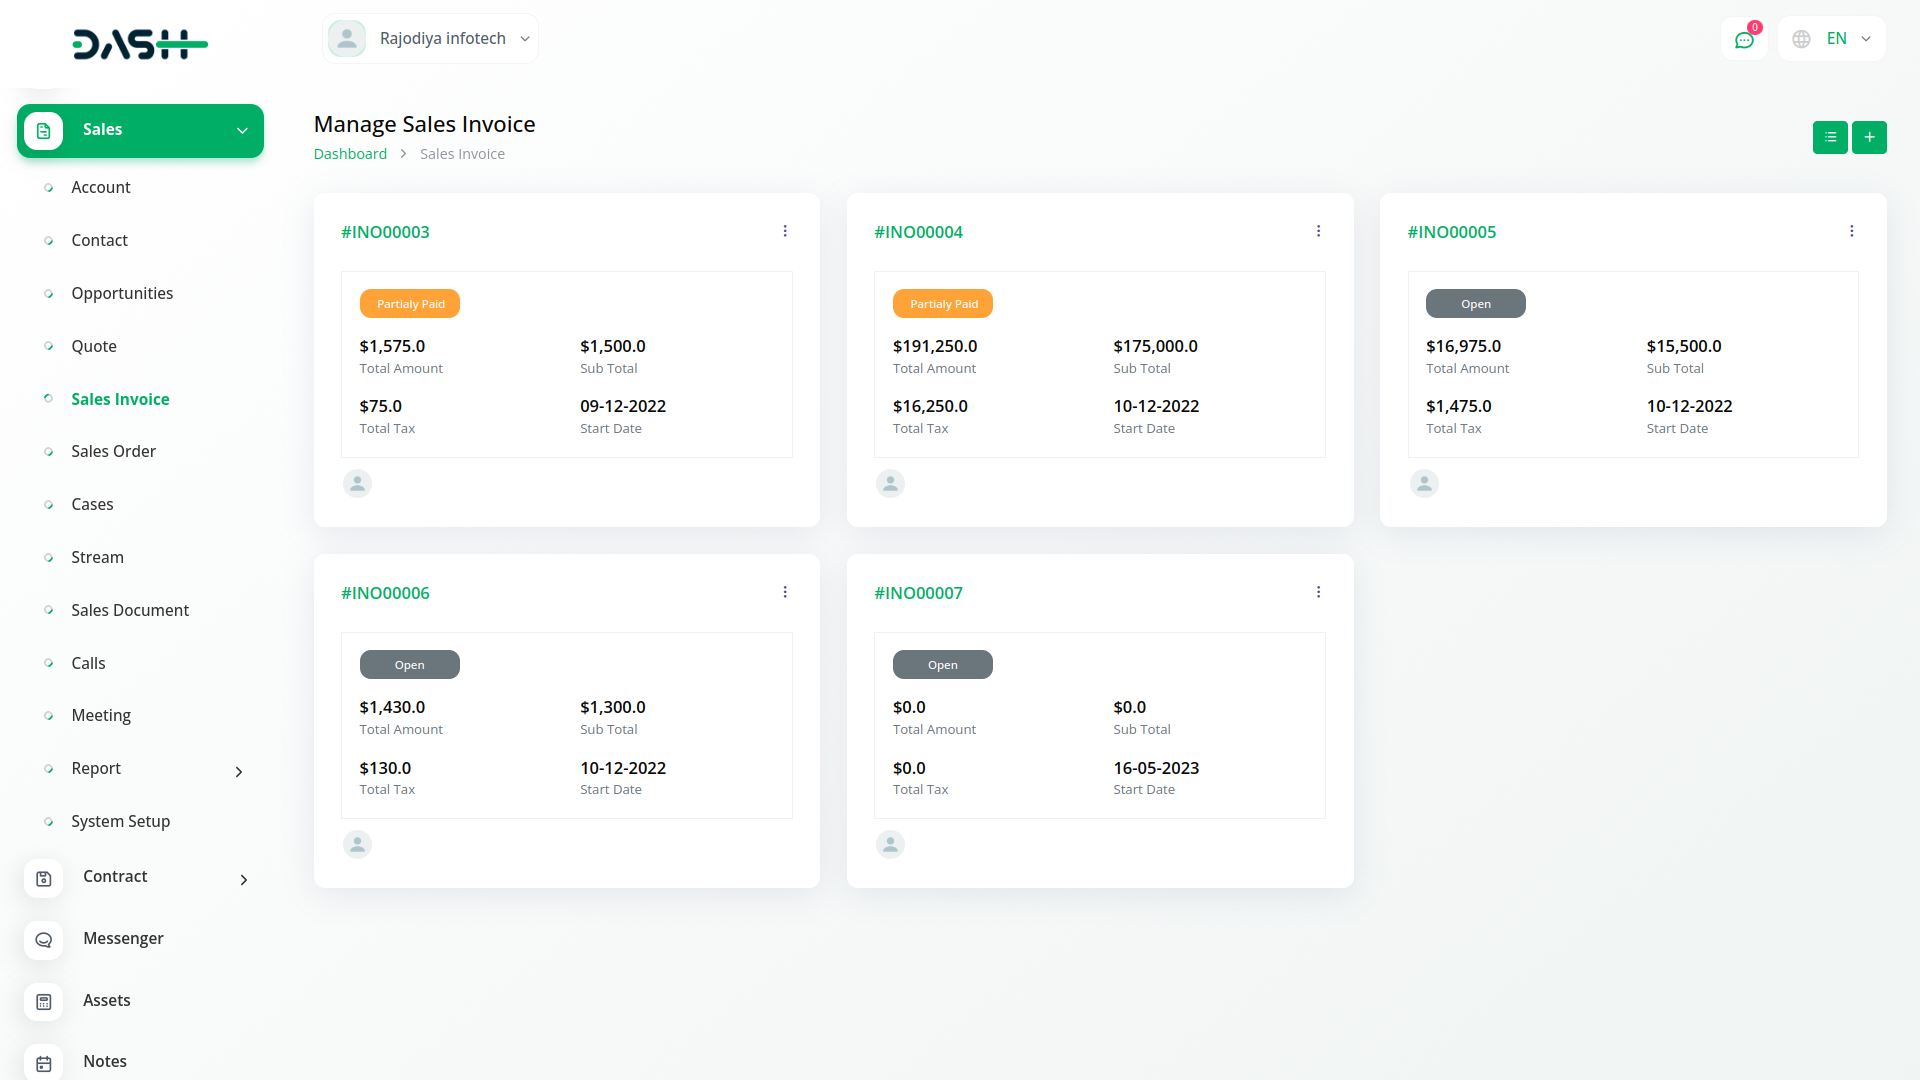Click the list view icon button
Viewport: 1920px width, 1080px height.
coord(1829,137)
